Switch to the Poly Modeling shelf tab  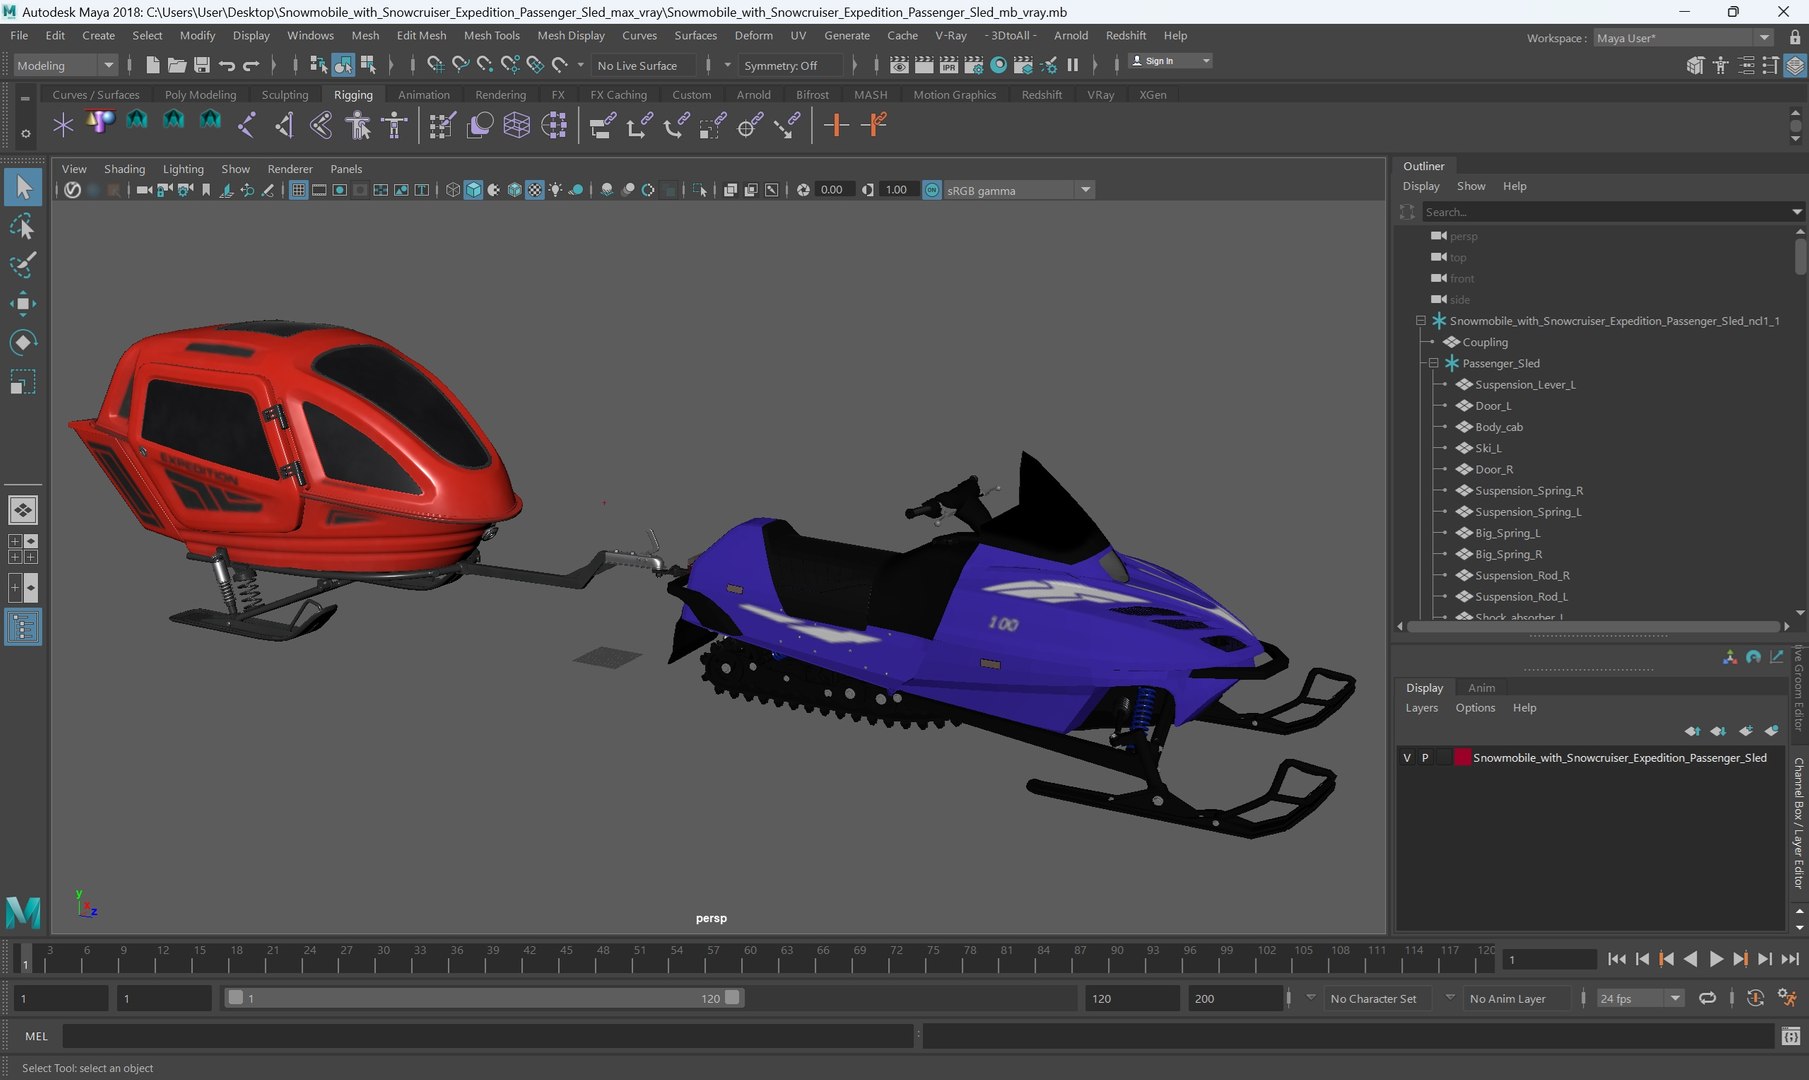click(x=200, y=95)
